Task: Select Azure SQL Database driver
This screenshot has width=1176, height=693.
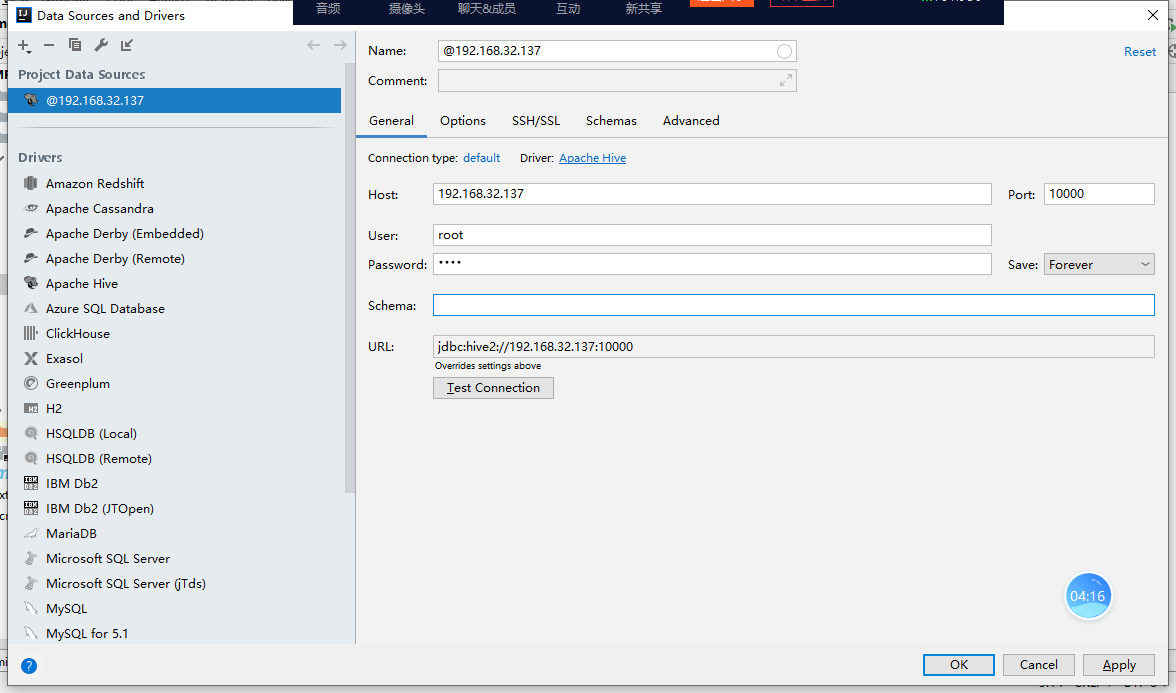Action: coord(105,308)
